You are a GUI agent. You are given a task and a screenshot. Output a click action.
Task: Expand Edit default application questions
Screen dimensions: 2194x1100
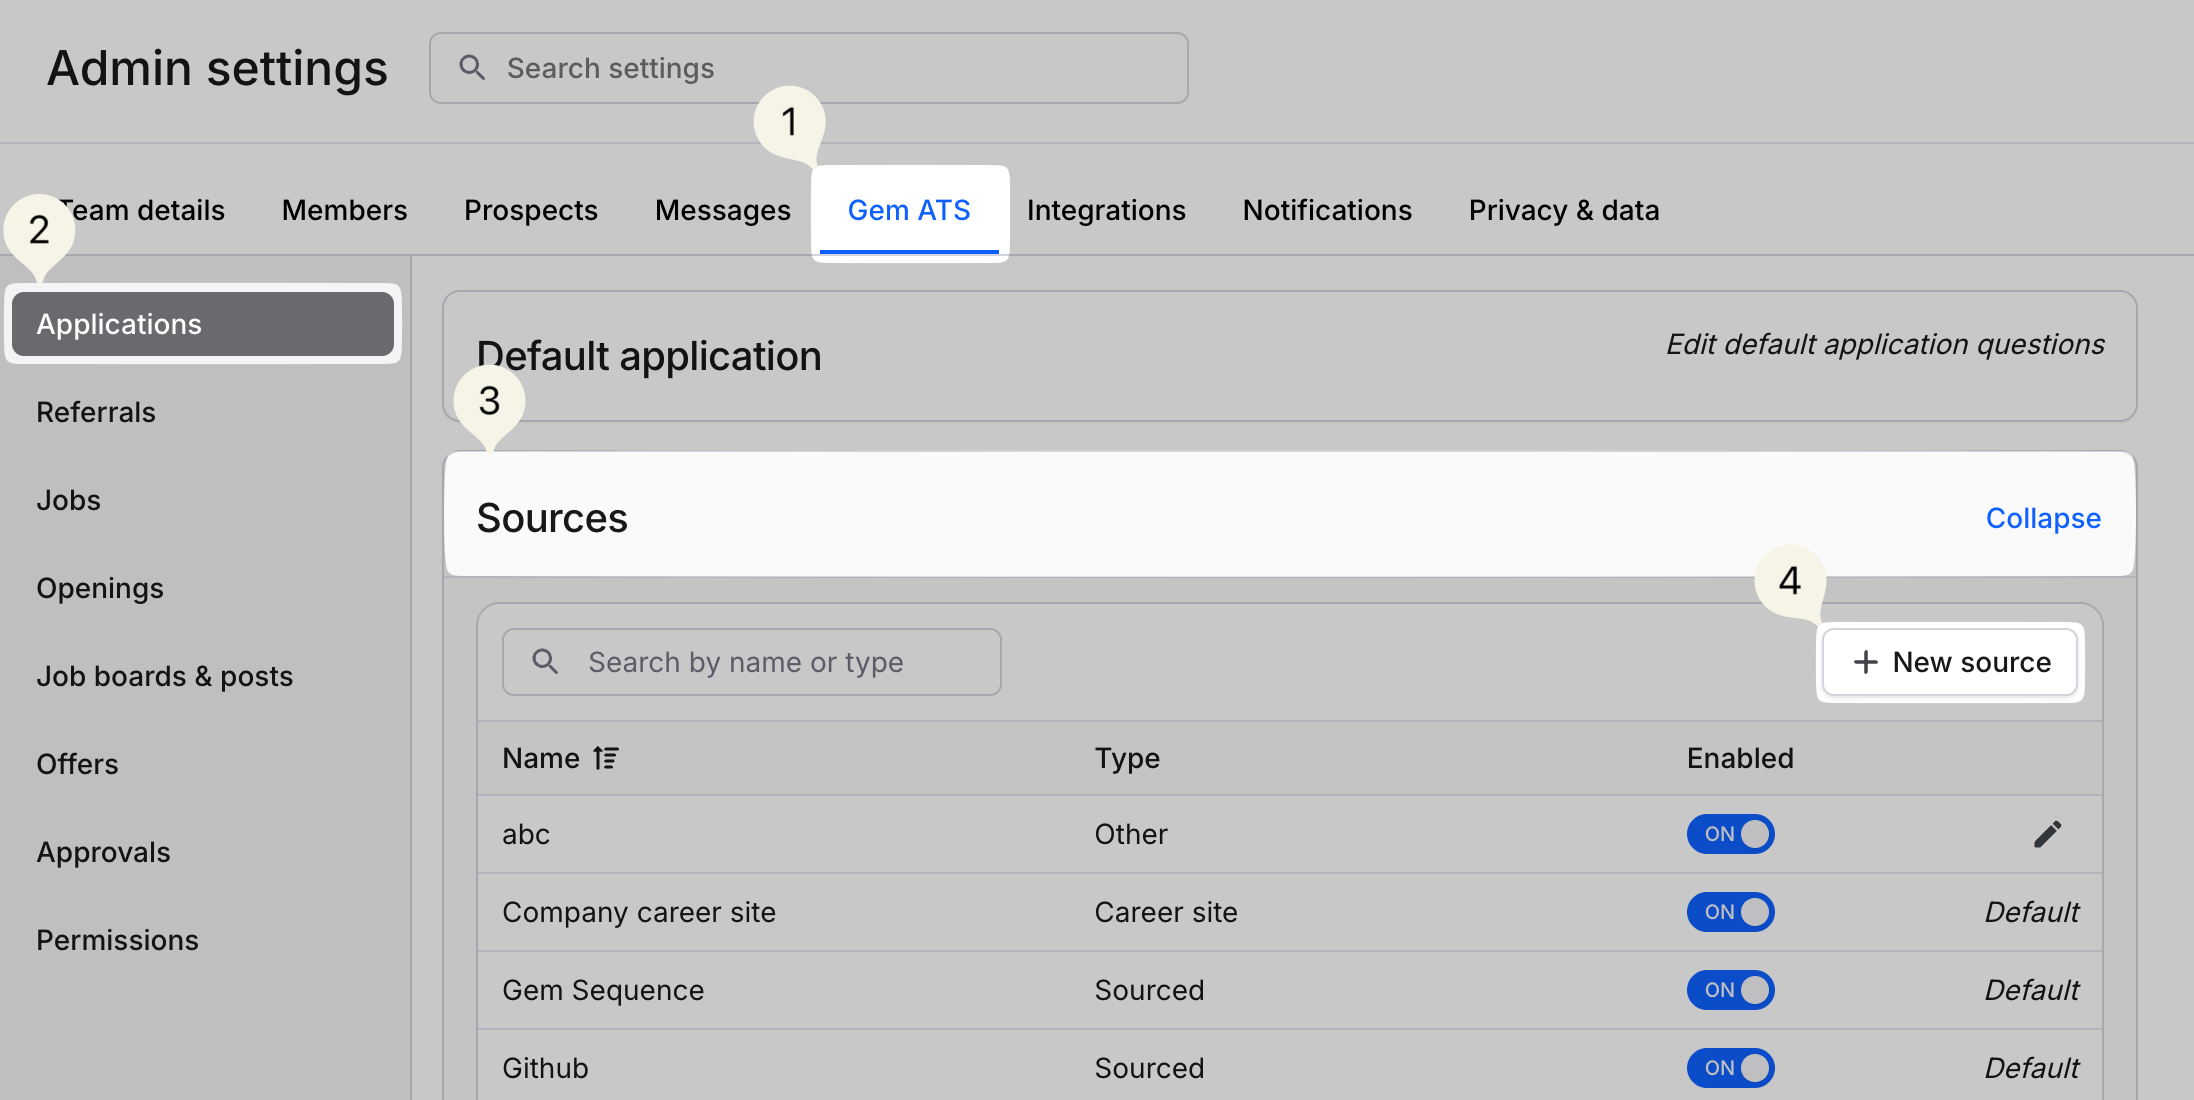pyautogui.click(x=1884, y=344)
